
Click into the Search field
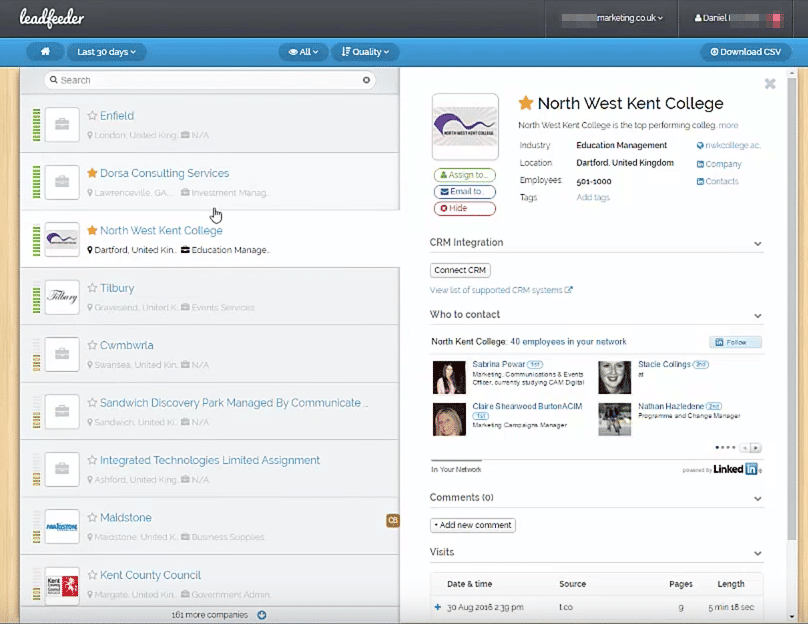[205, 80]
